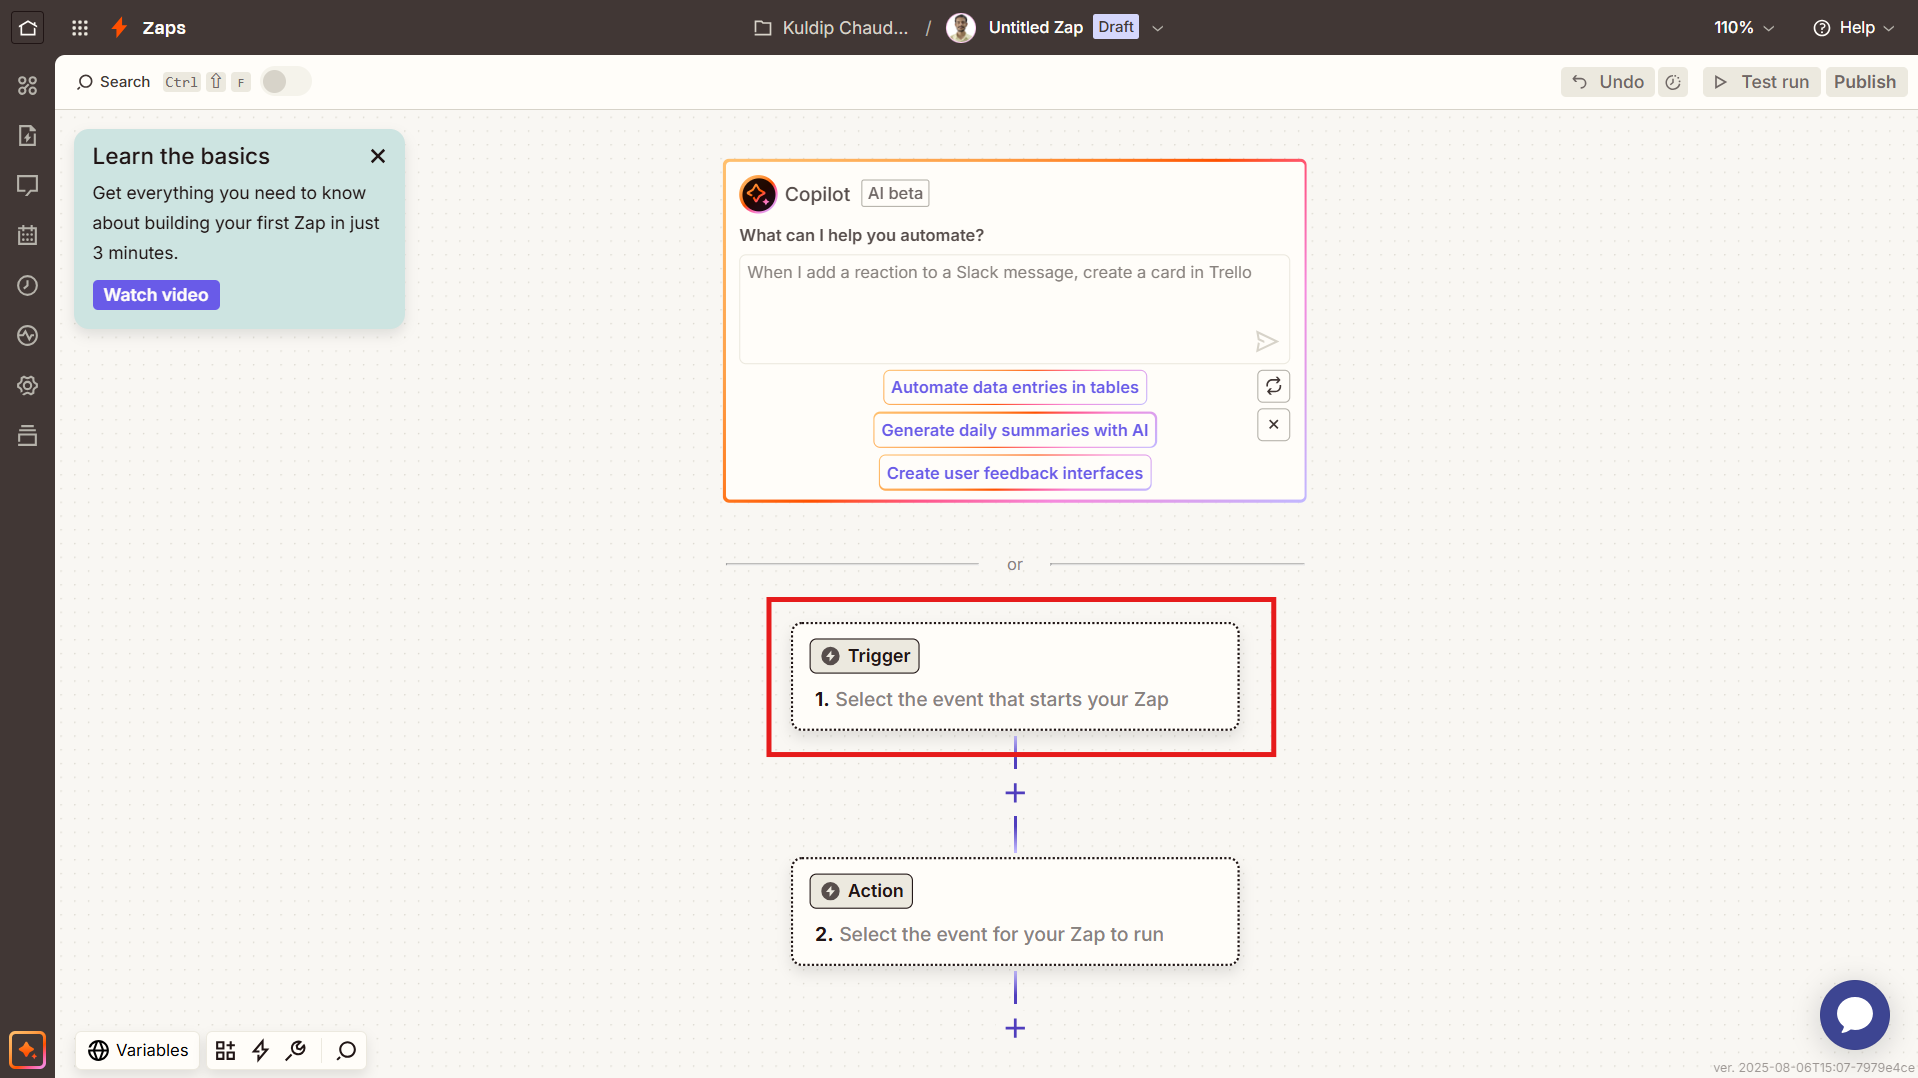The image size is (1918, 1078).
Task: Open the apps grid menu
Action: [80, 27]
